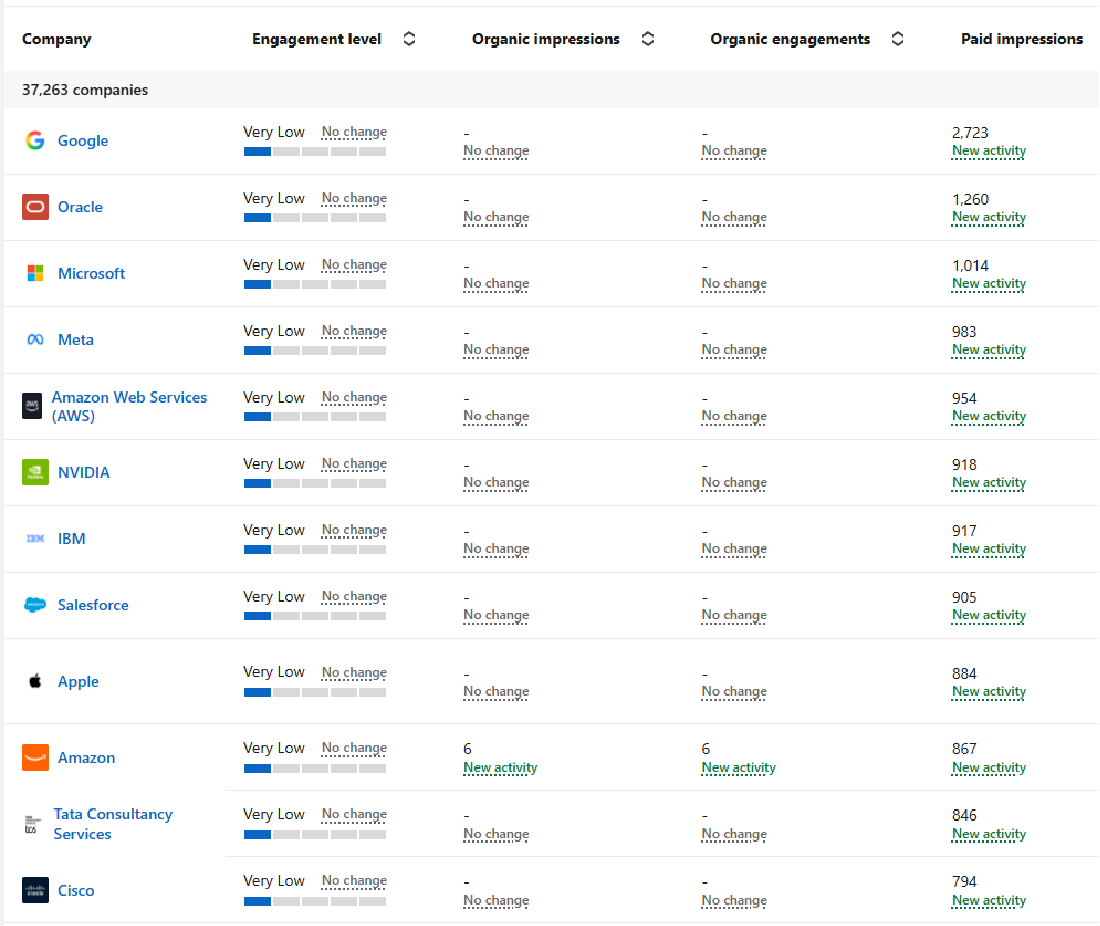Open the Amazon Web Services (AWS) link
This screenshot has width=1100, height=926.
(x=129, y=406)
